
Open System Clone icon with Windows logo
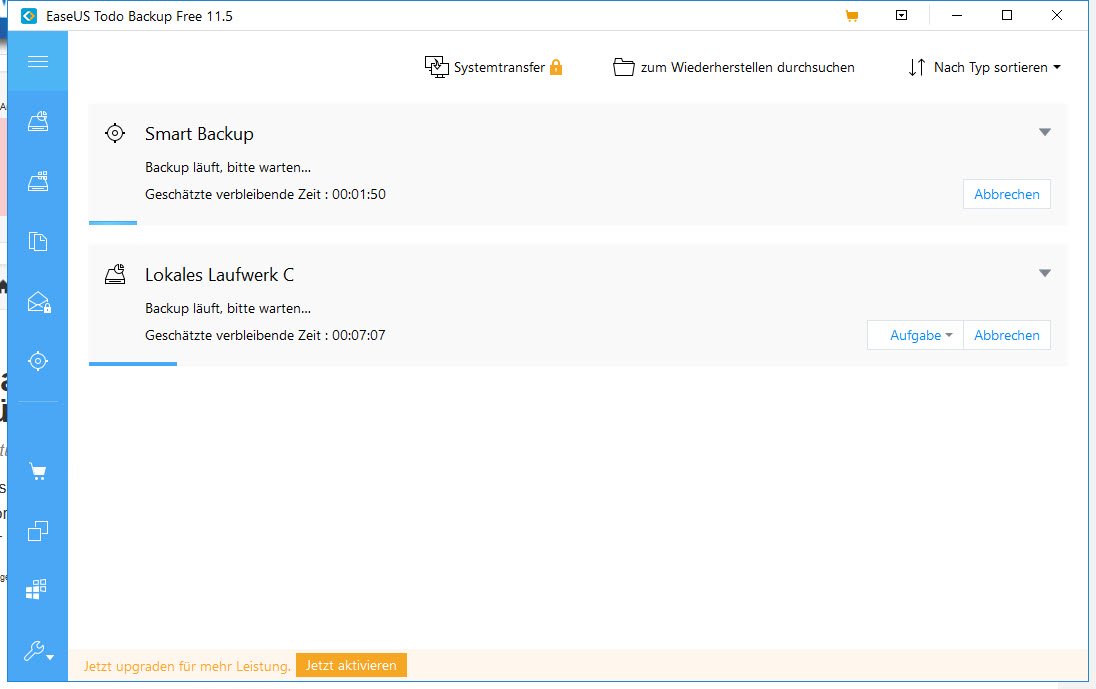pyautogui.click(x=36, y=589)
